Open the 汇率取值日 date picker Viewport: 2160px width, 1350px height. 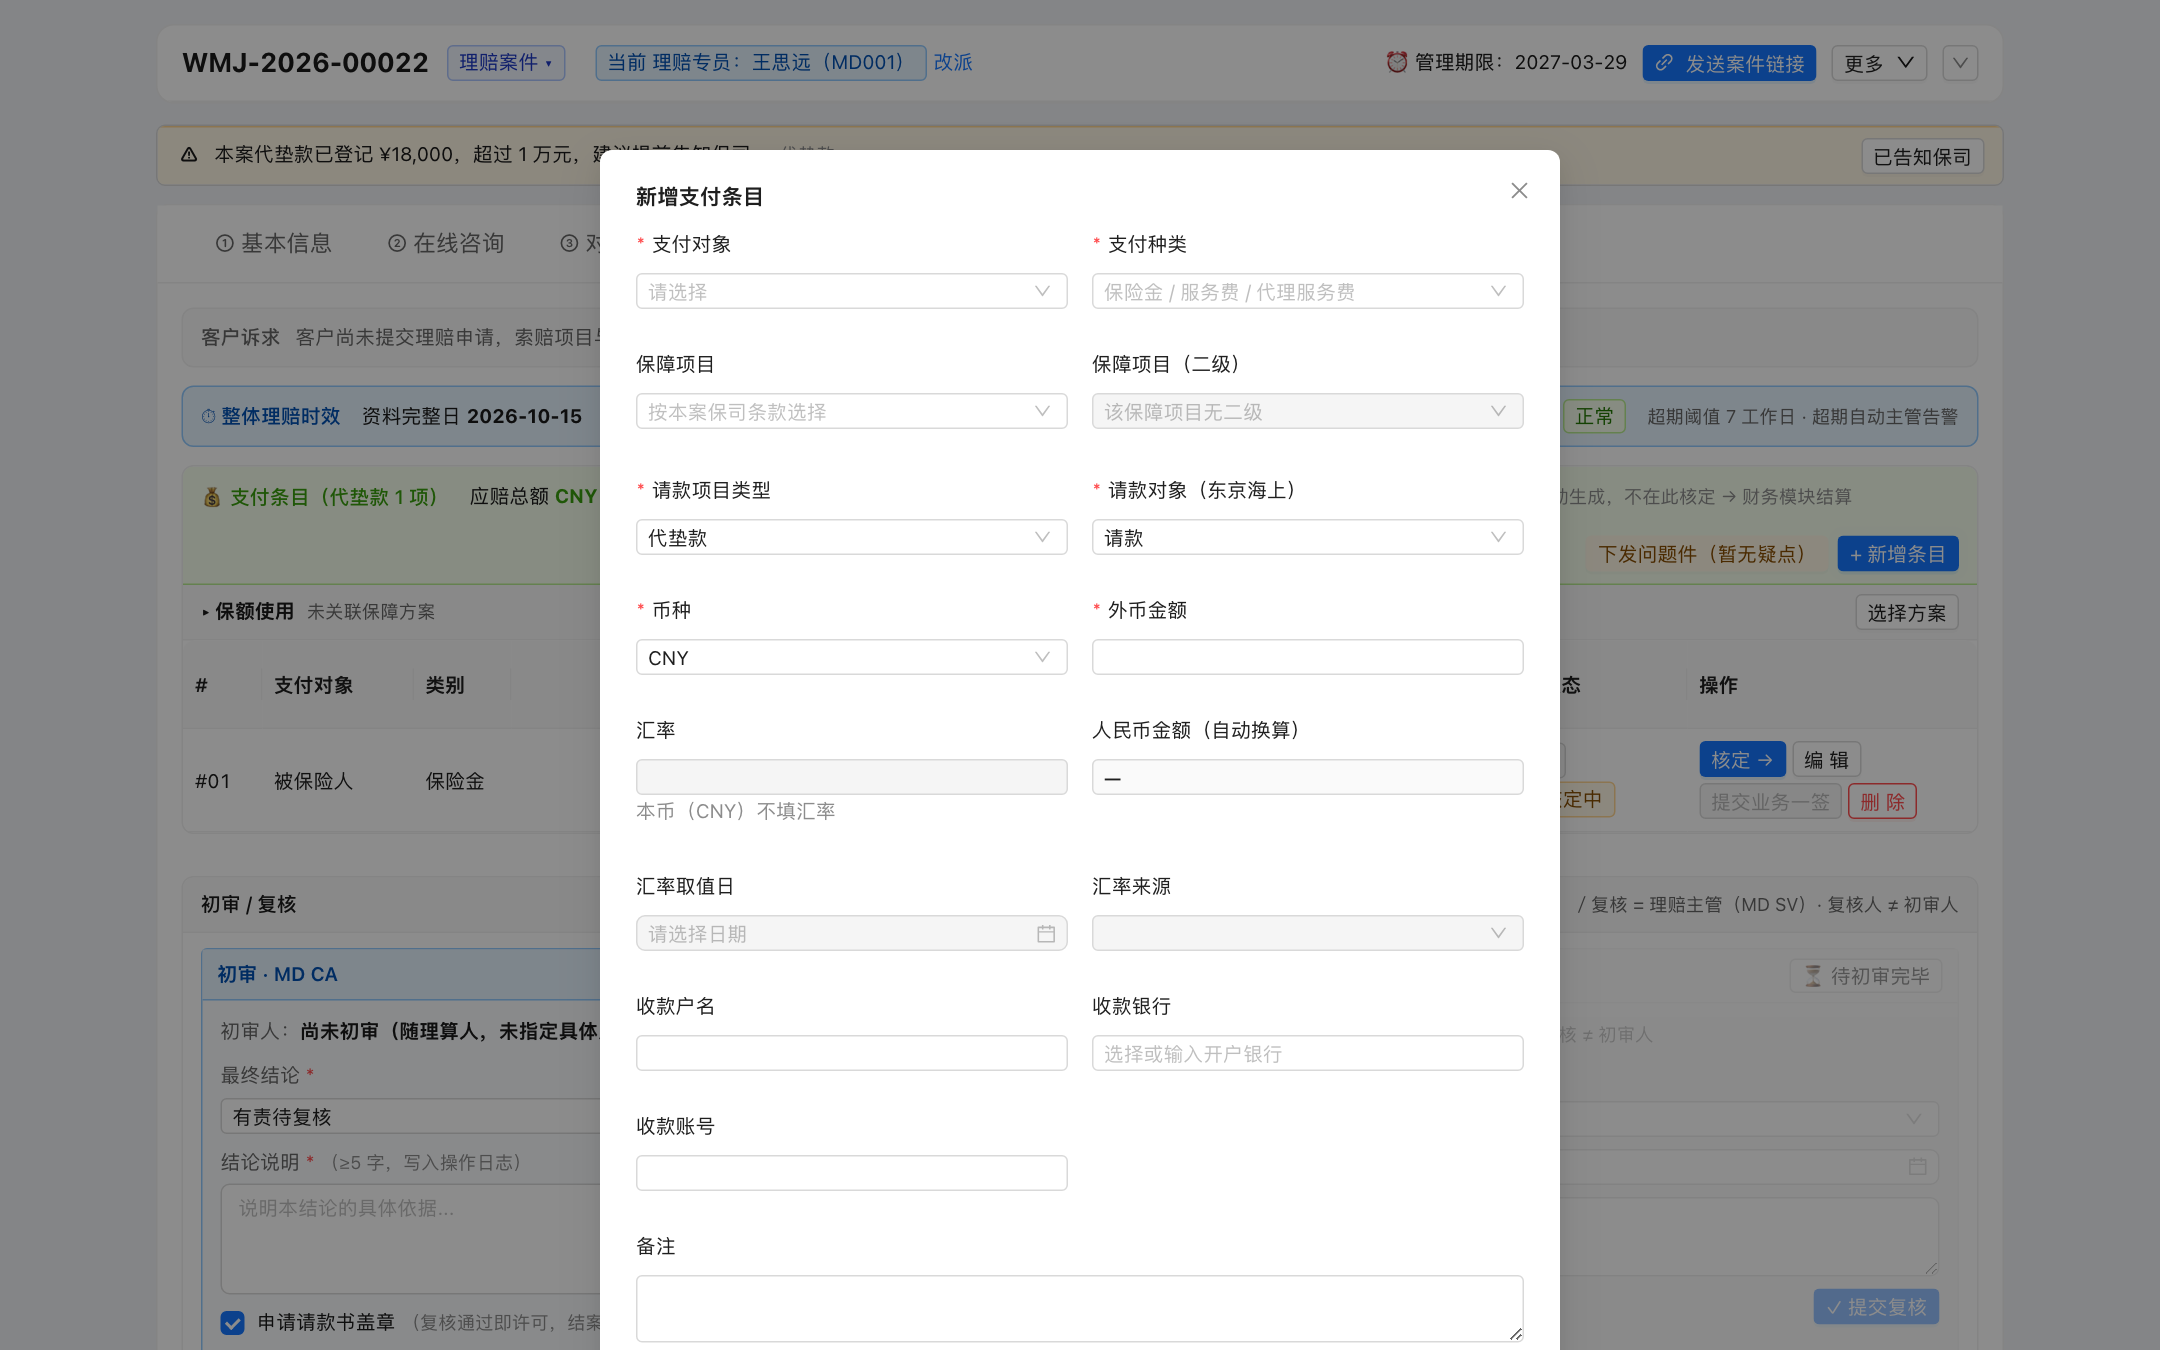[852, 933]
